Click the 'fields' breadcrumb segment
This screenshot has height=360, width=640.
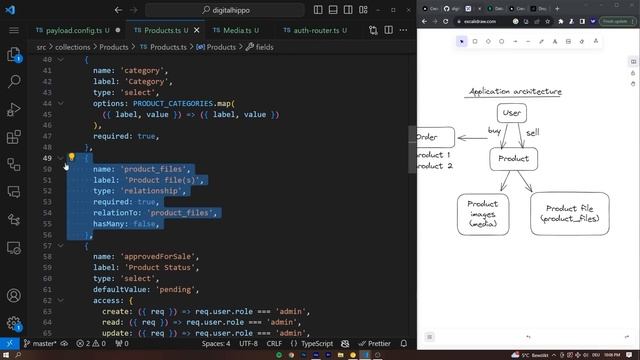[x=264, y=47]
